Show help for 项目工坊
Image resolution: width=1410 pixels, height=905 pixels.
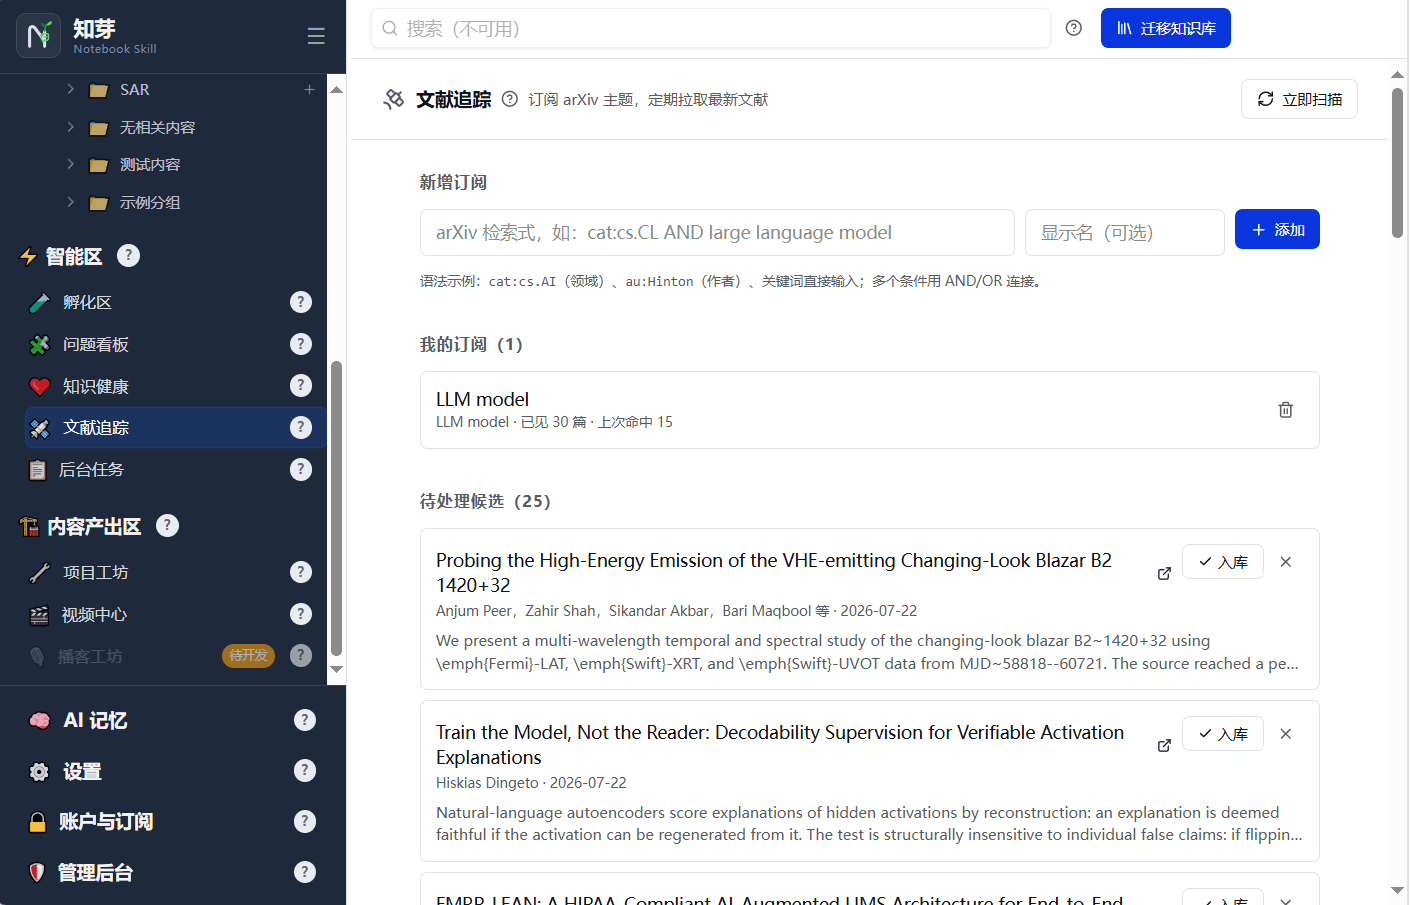pos(301,572)
